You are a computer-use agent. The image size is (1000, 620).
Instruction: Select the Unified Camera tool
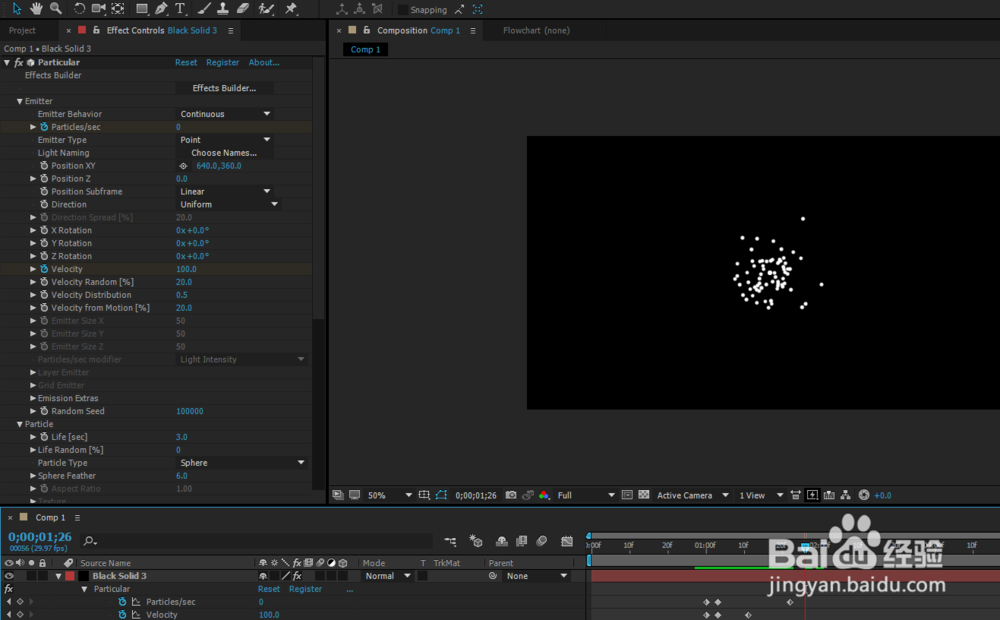pyautogui.click(x=98, y=8)
